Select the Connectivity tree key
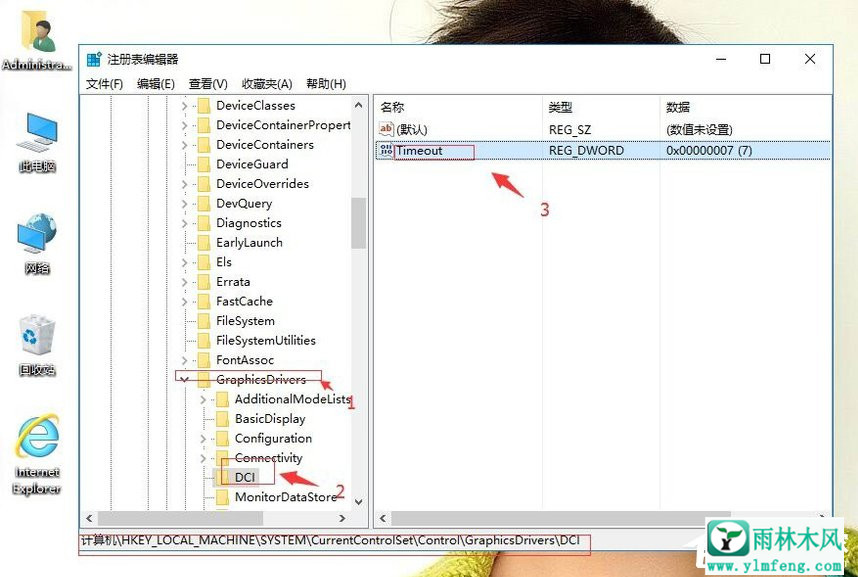Image resolution: width=858 pixels, height=577 pixels. tap(268, 458)
